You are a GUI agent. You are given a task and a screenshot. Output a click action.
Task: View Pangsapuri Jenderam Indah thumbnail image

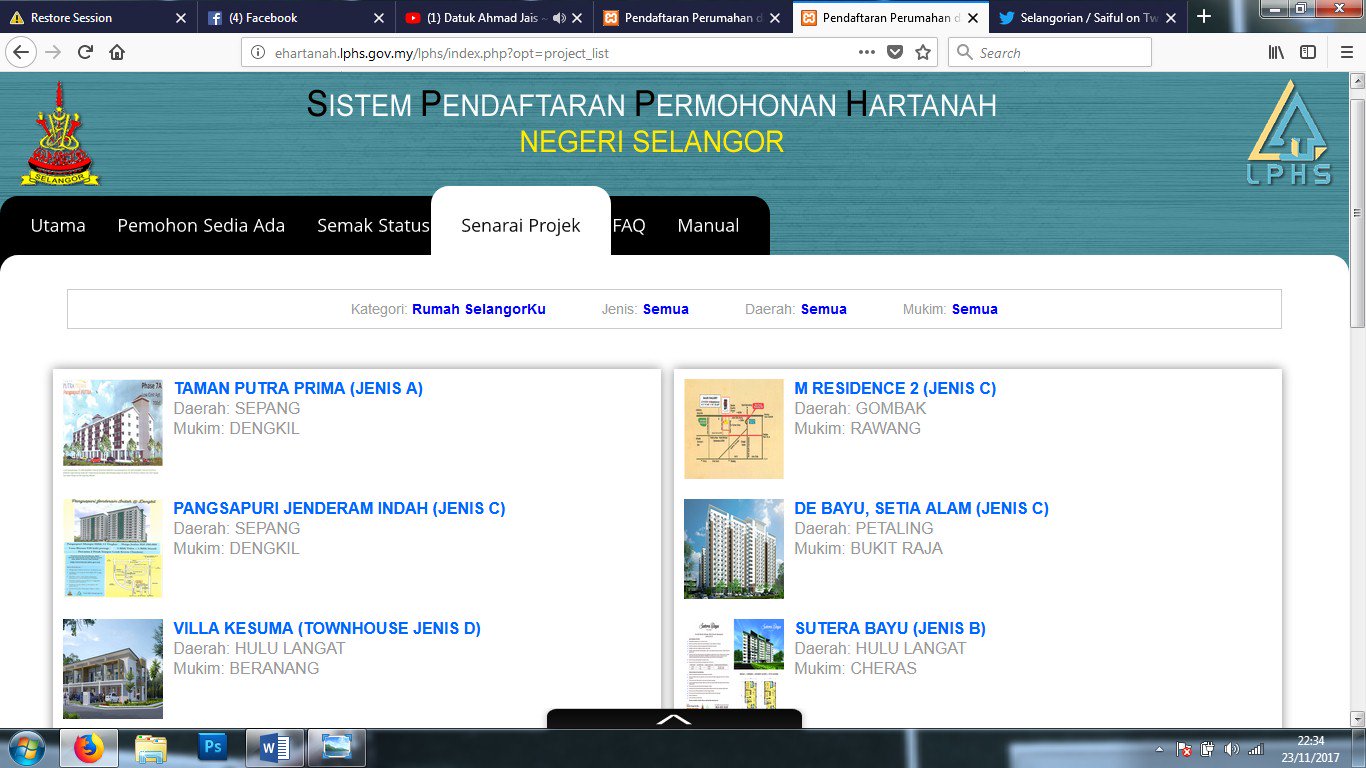click(112, 548)
